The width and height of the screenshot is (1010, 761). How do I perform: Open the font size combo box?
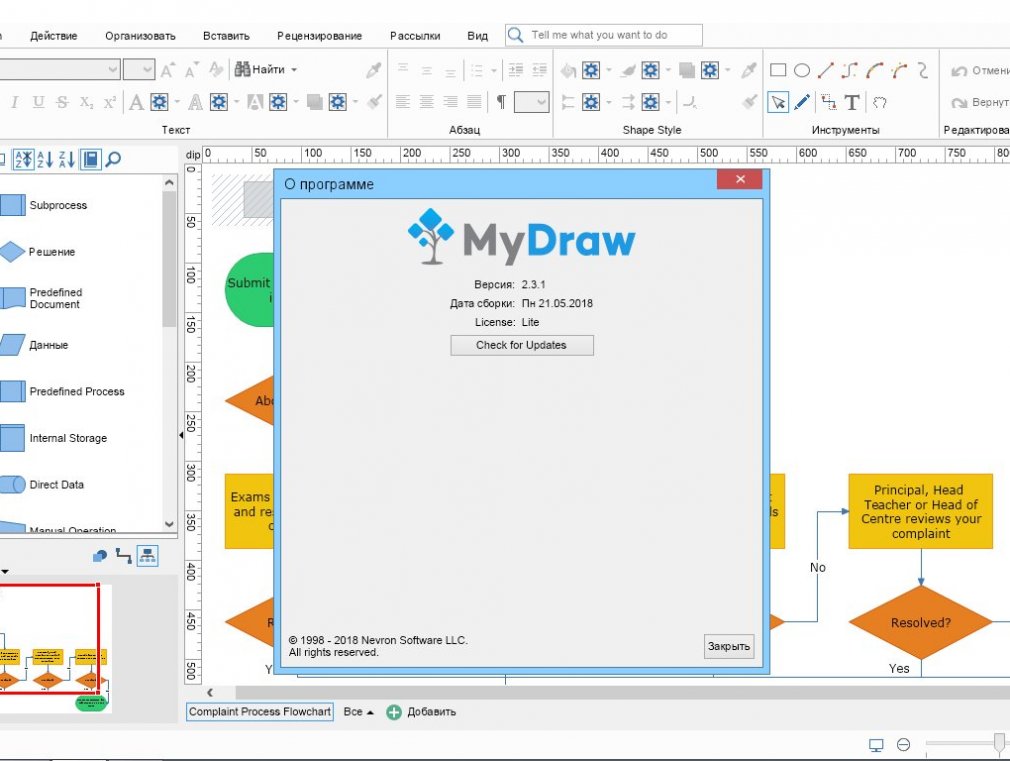(x=138, y=69)
